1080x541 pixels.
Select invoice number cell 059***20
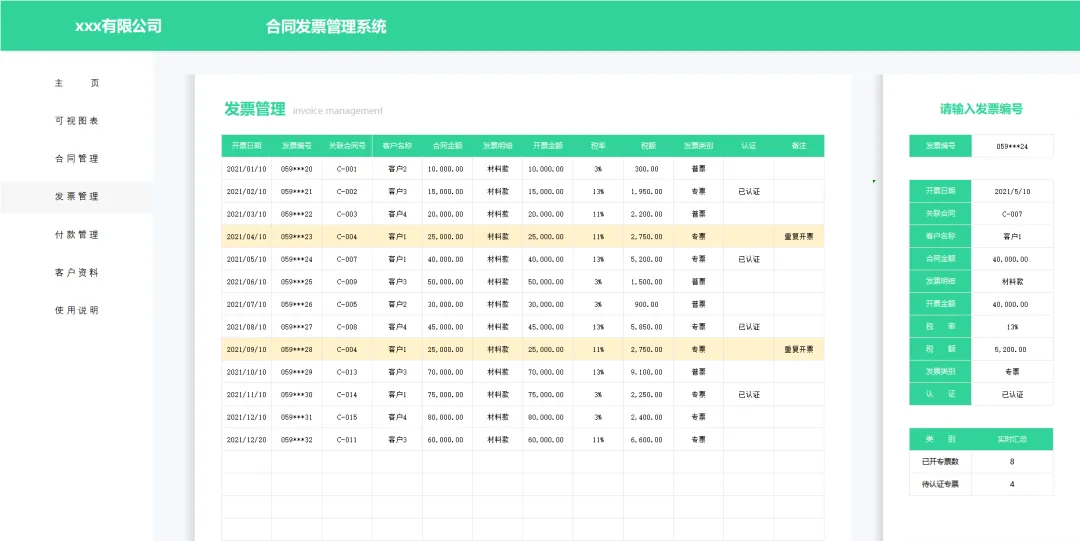[x=296, y=169]
